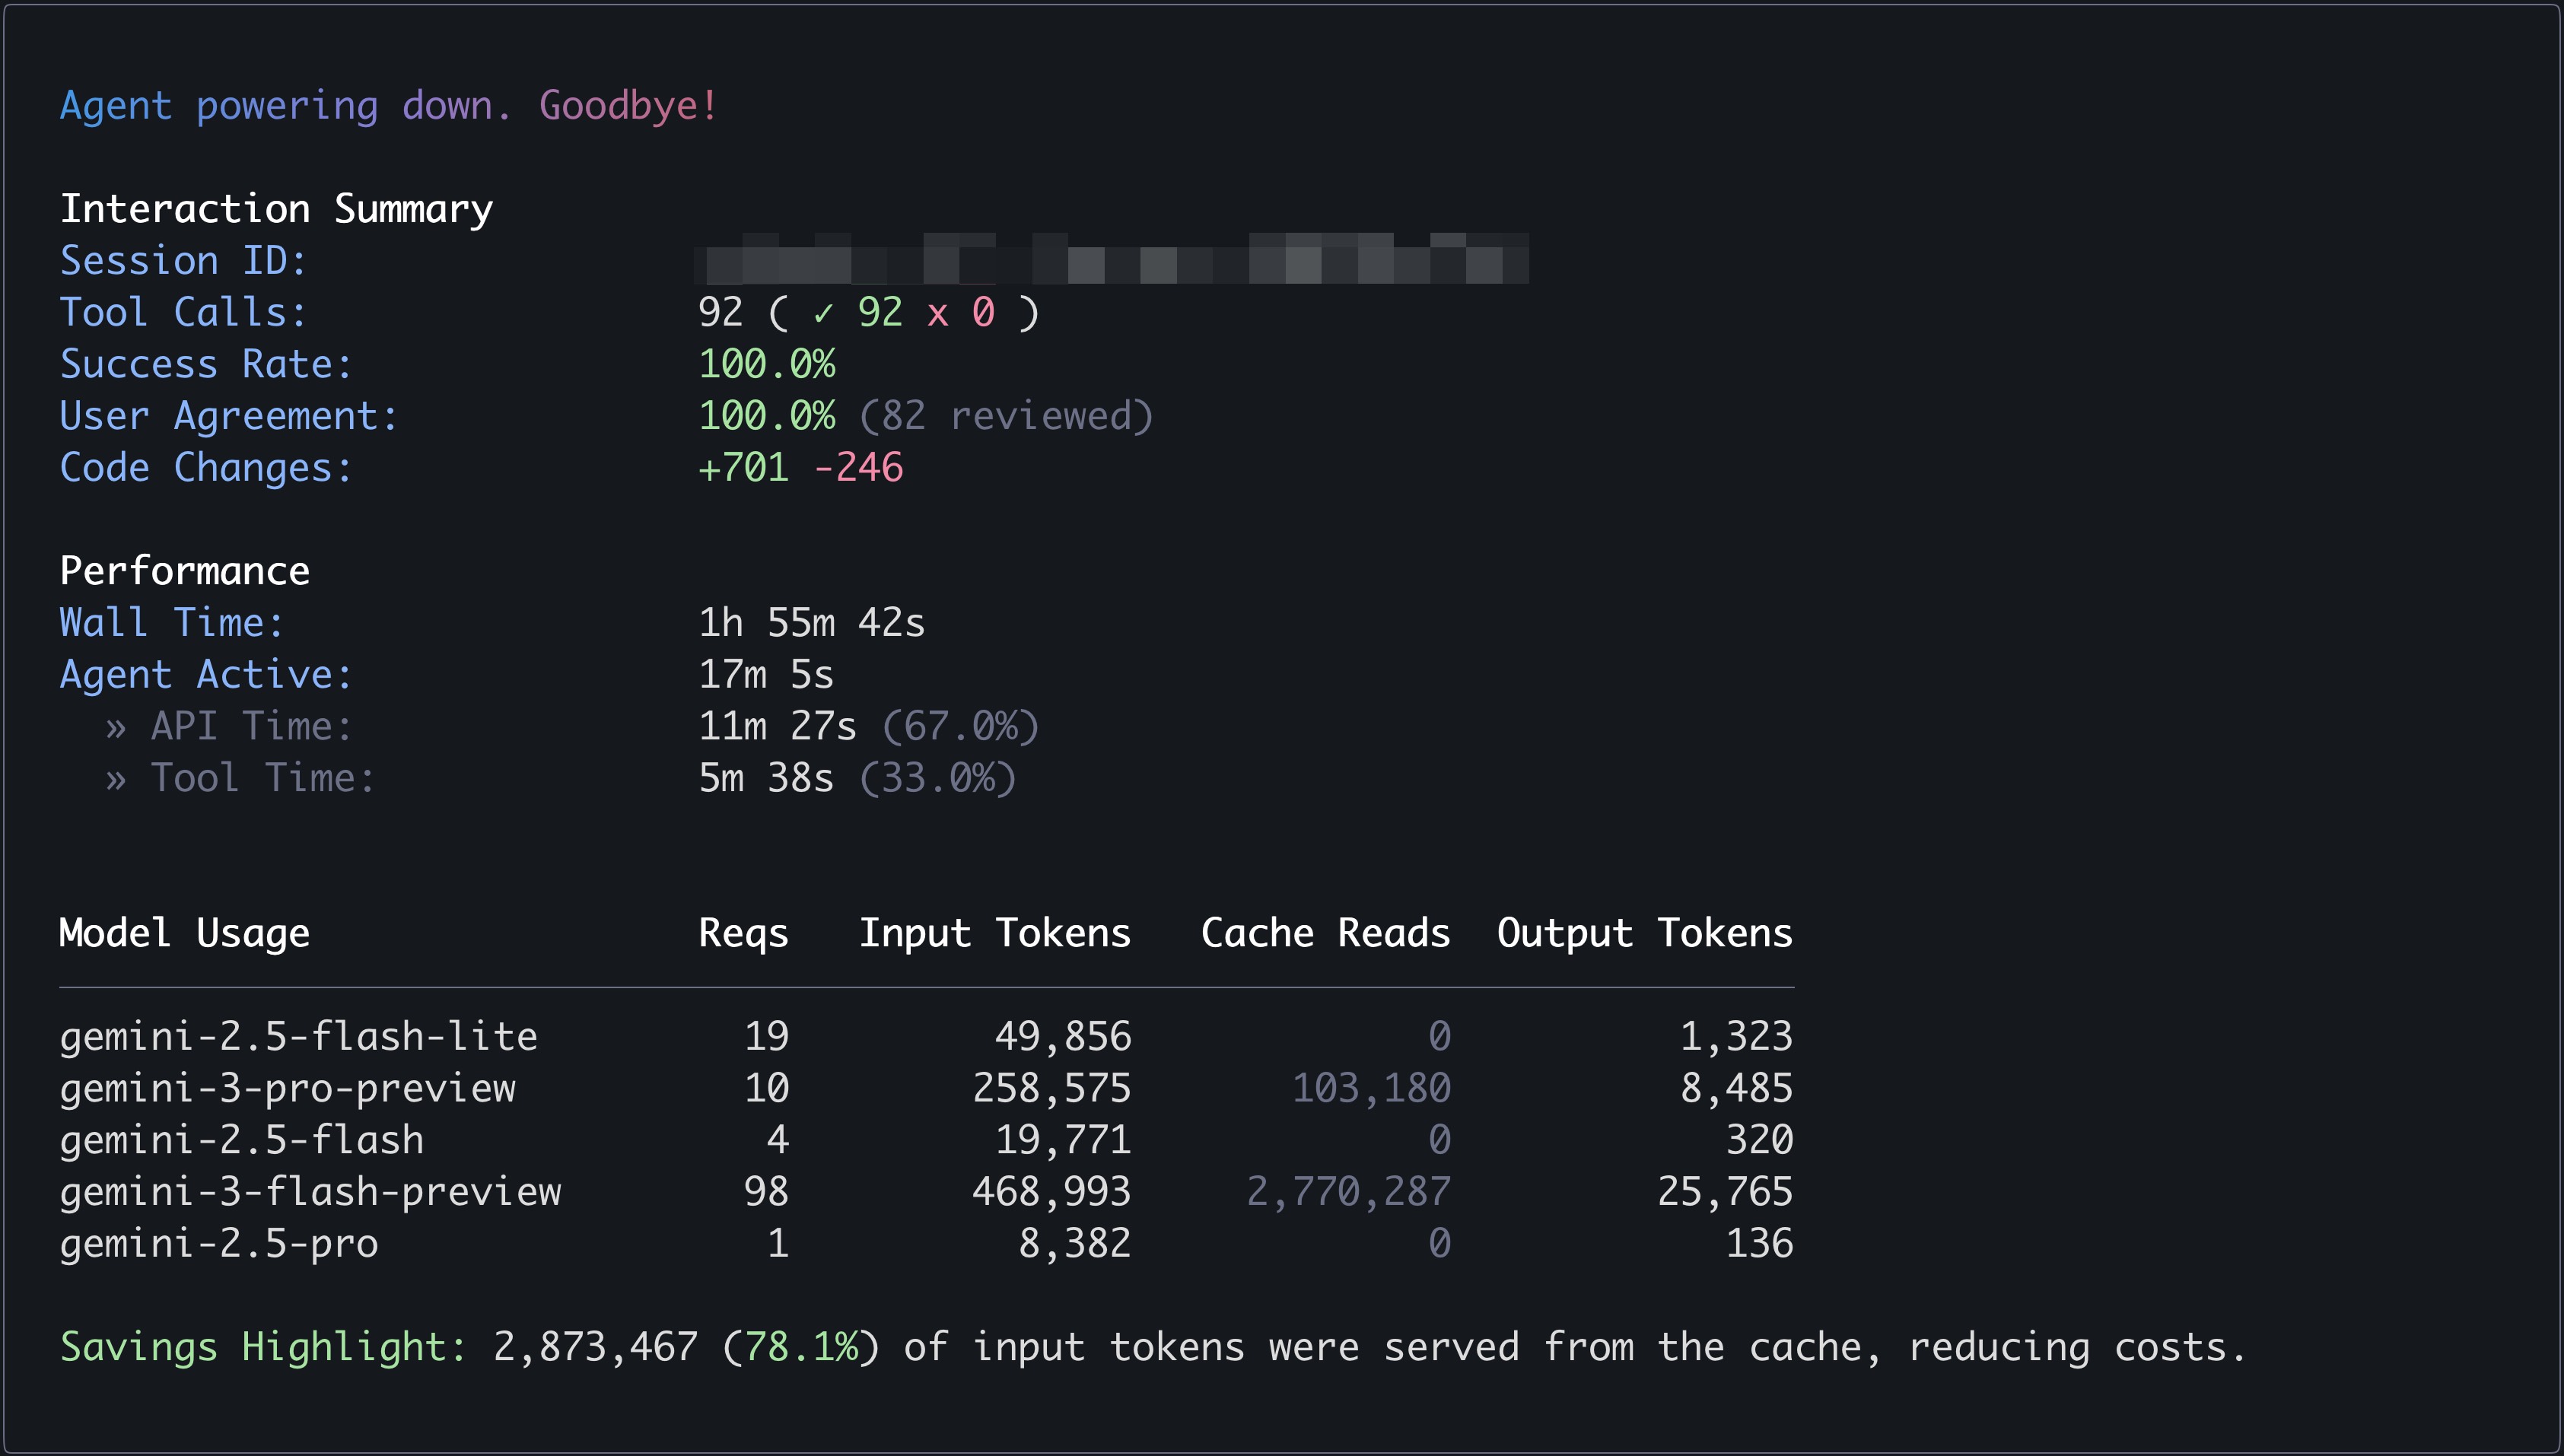
Task: Click the -246 removed lines count
Action: [858, 468]
